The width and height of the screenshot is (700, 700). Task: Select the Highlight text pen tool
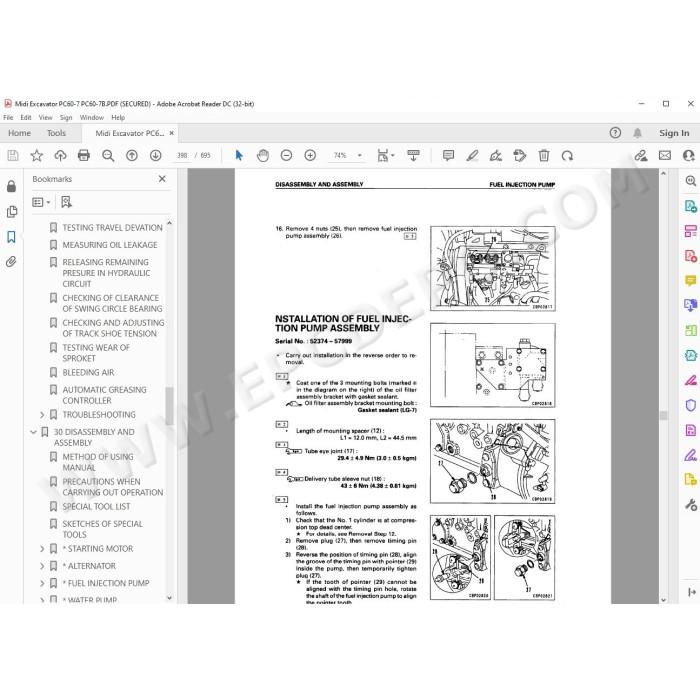tap(472, 155)
